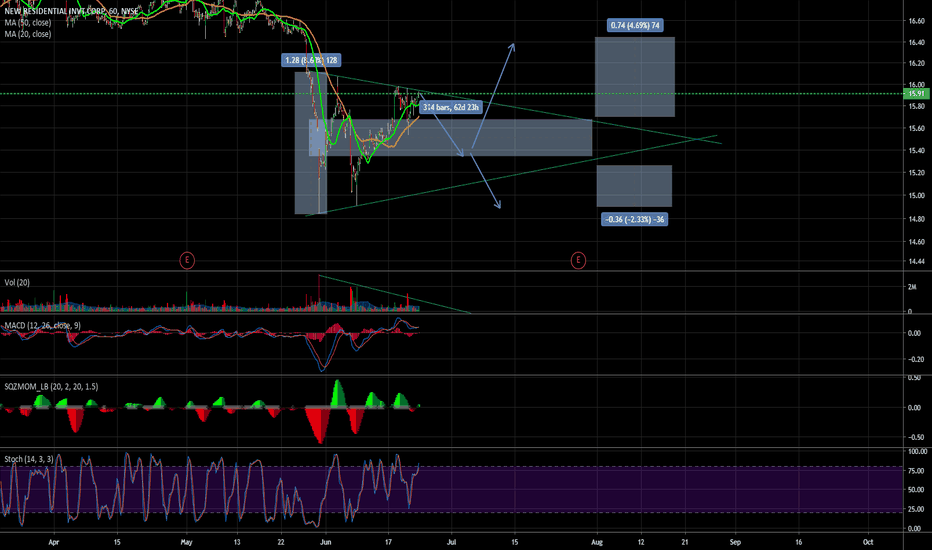Click the earnings E marker near May

pyautogui.click(x=187, y=260)
